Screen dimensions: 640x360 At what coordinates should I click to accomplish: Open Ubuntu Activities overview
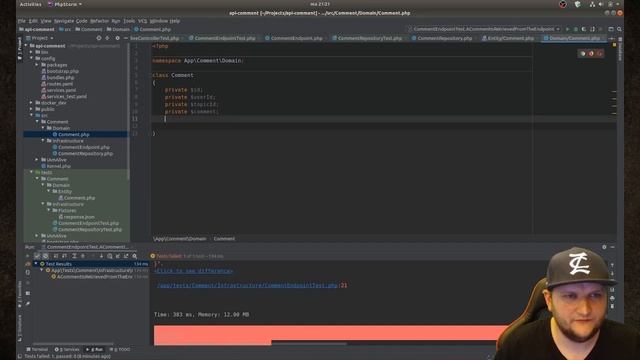pos(31,4)
